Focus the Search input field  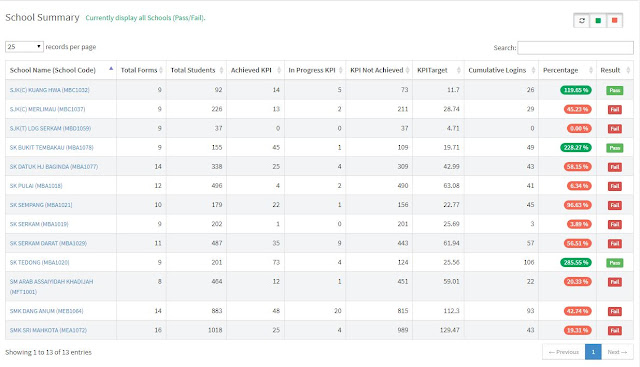point(576,48)
